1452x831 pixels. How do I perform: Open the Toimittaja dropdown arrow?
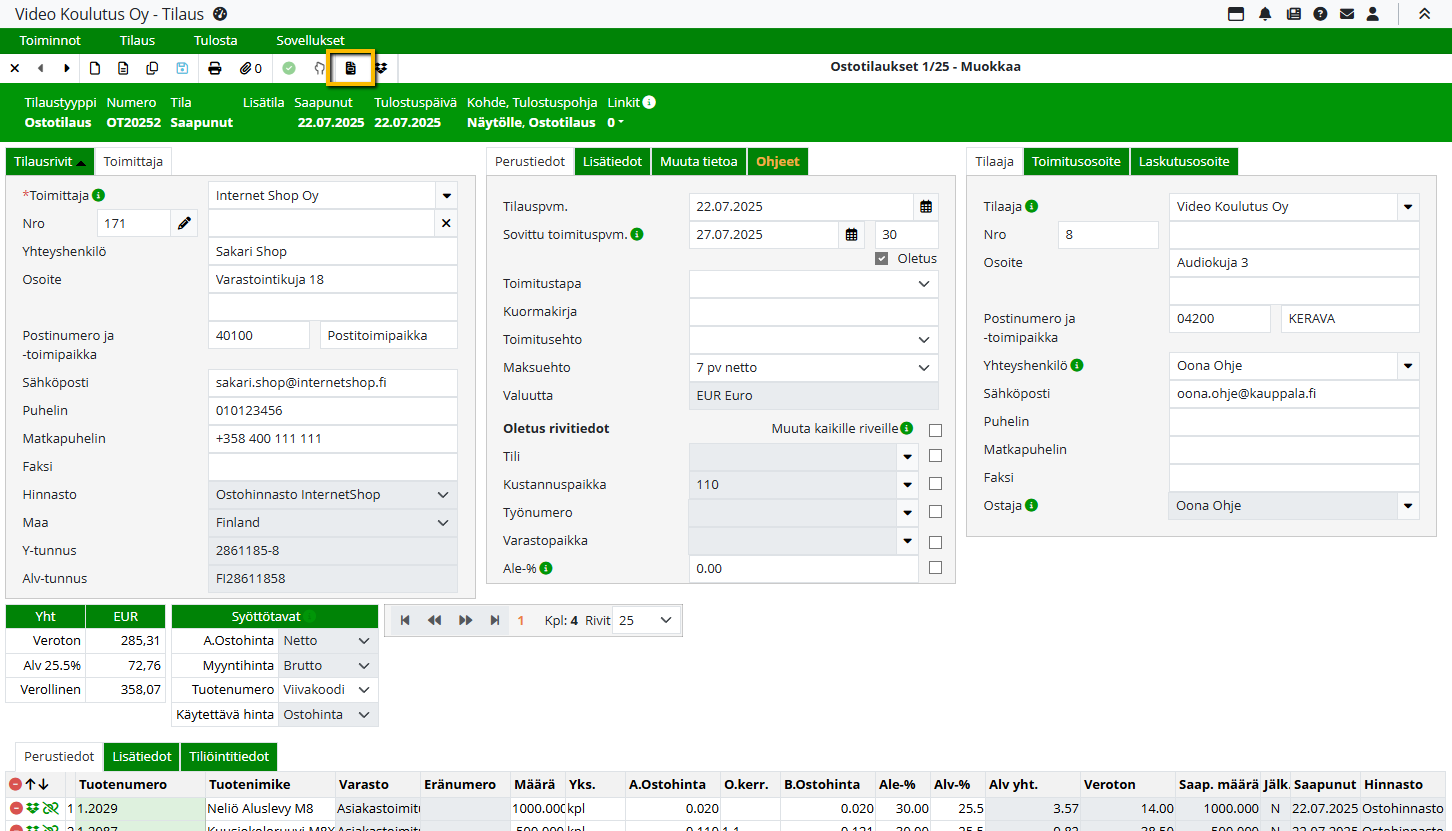coord(447,196)
